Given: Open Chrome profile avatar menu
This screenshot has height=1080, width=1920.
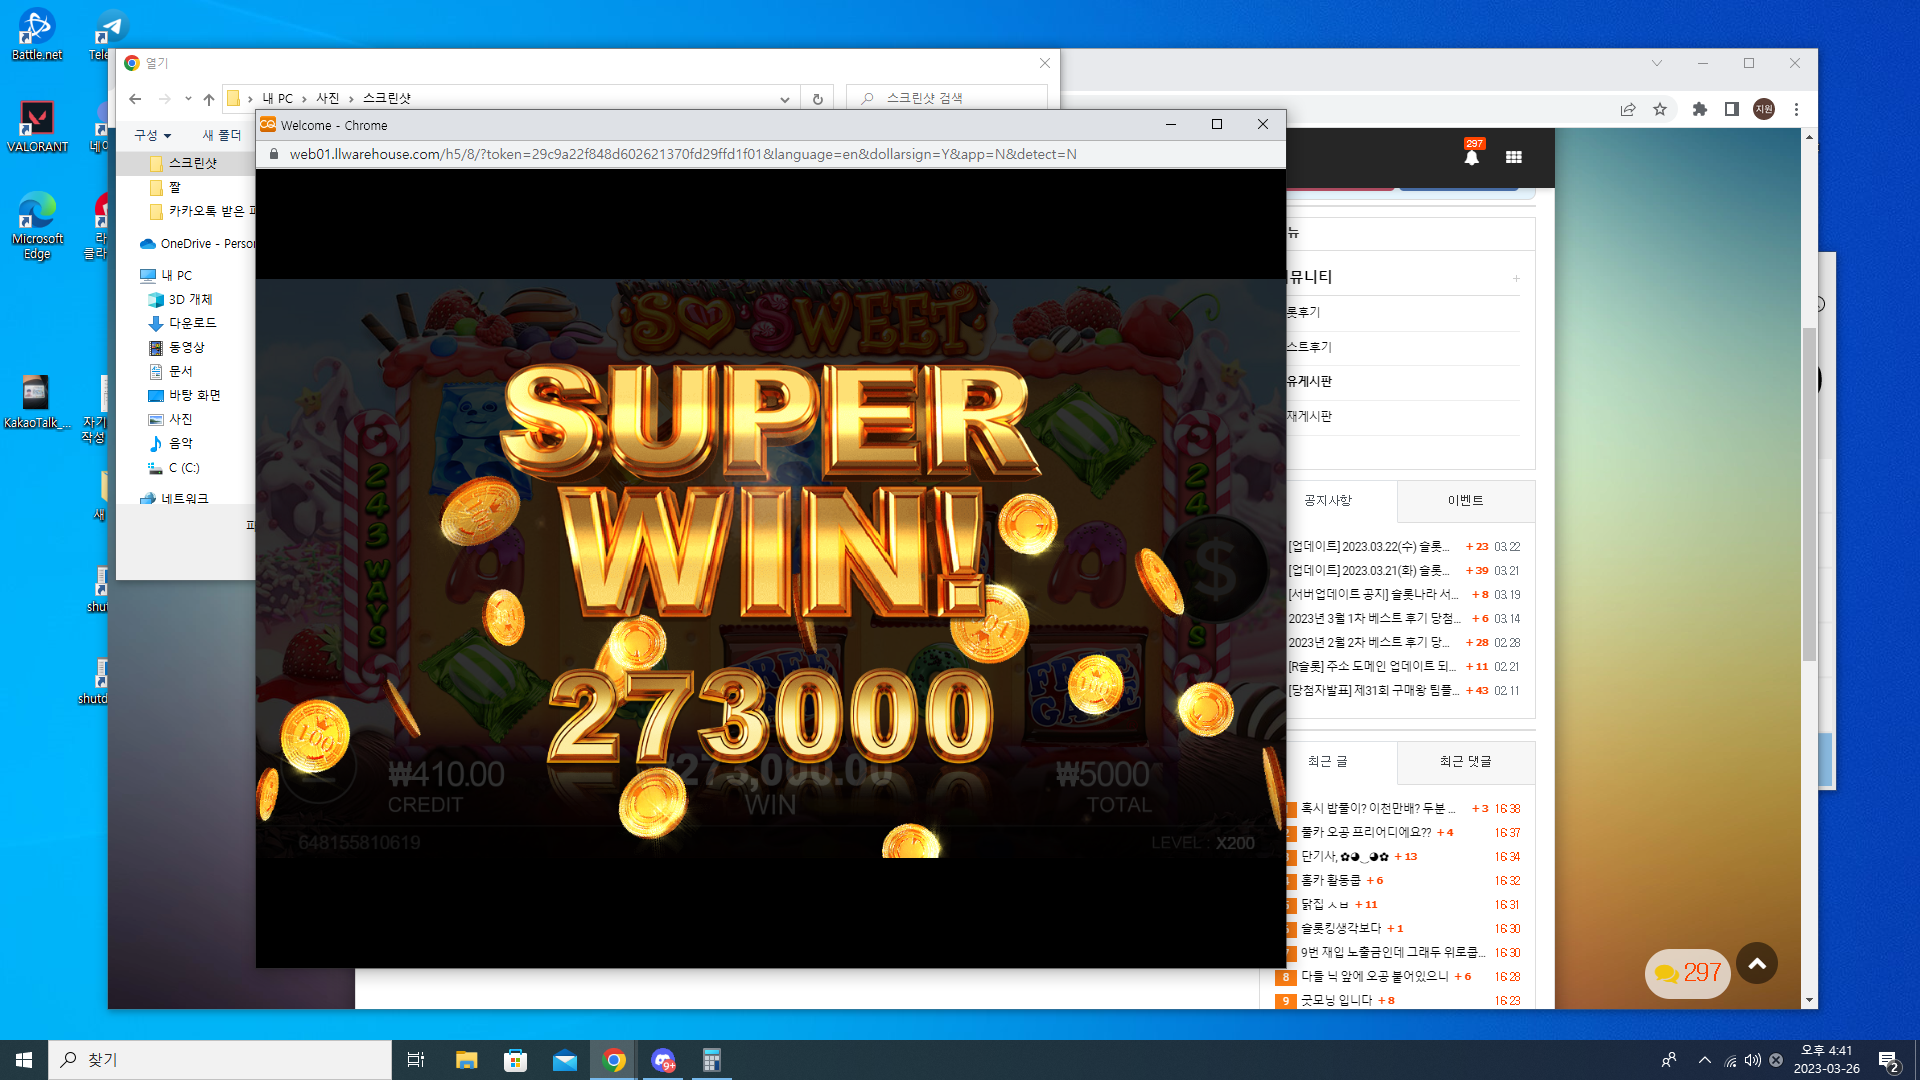Looking at the screenshot, I should [x=1764, y=109].
